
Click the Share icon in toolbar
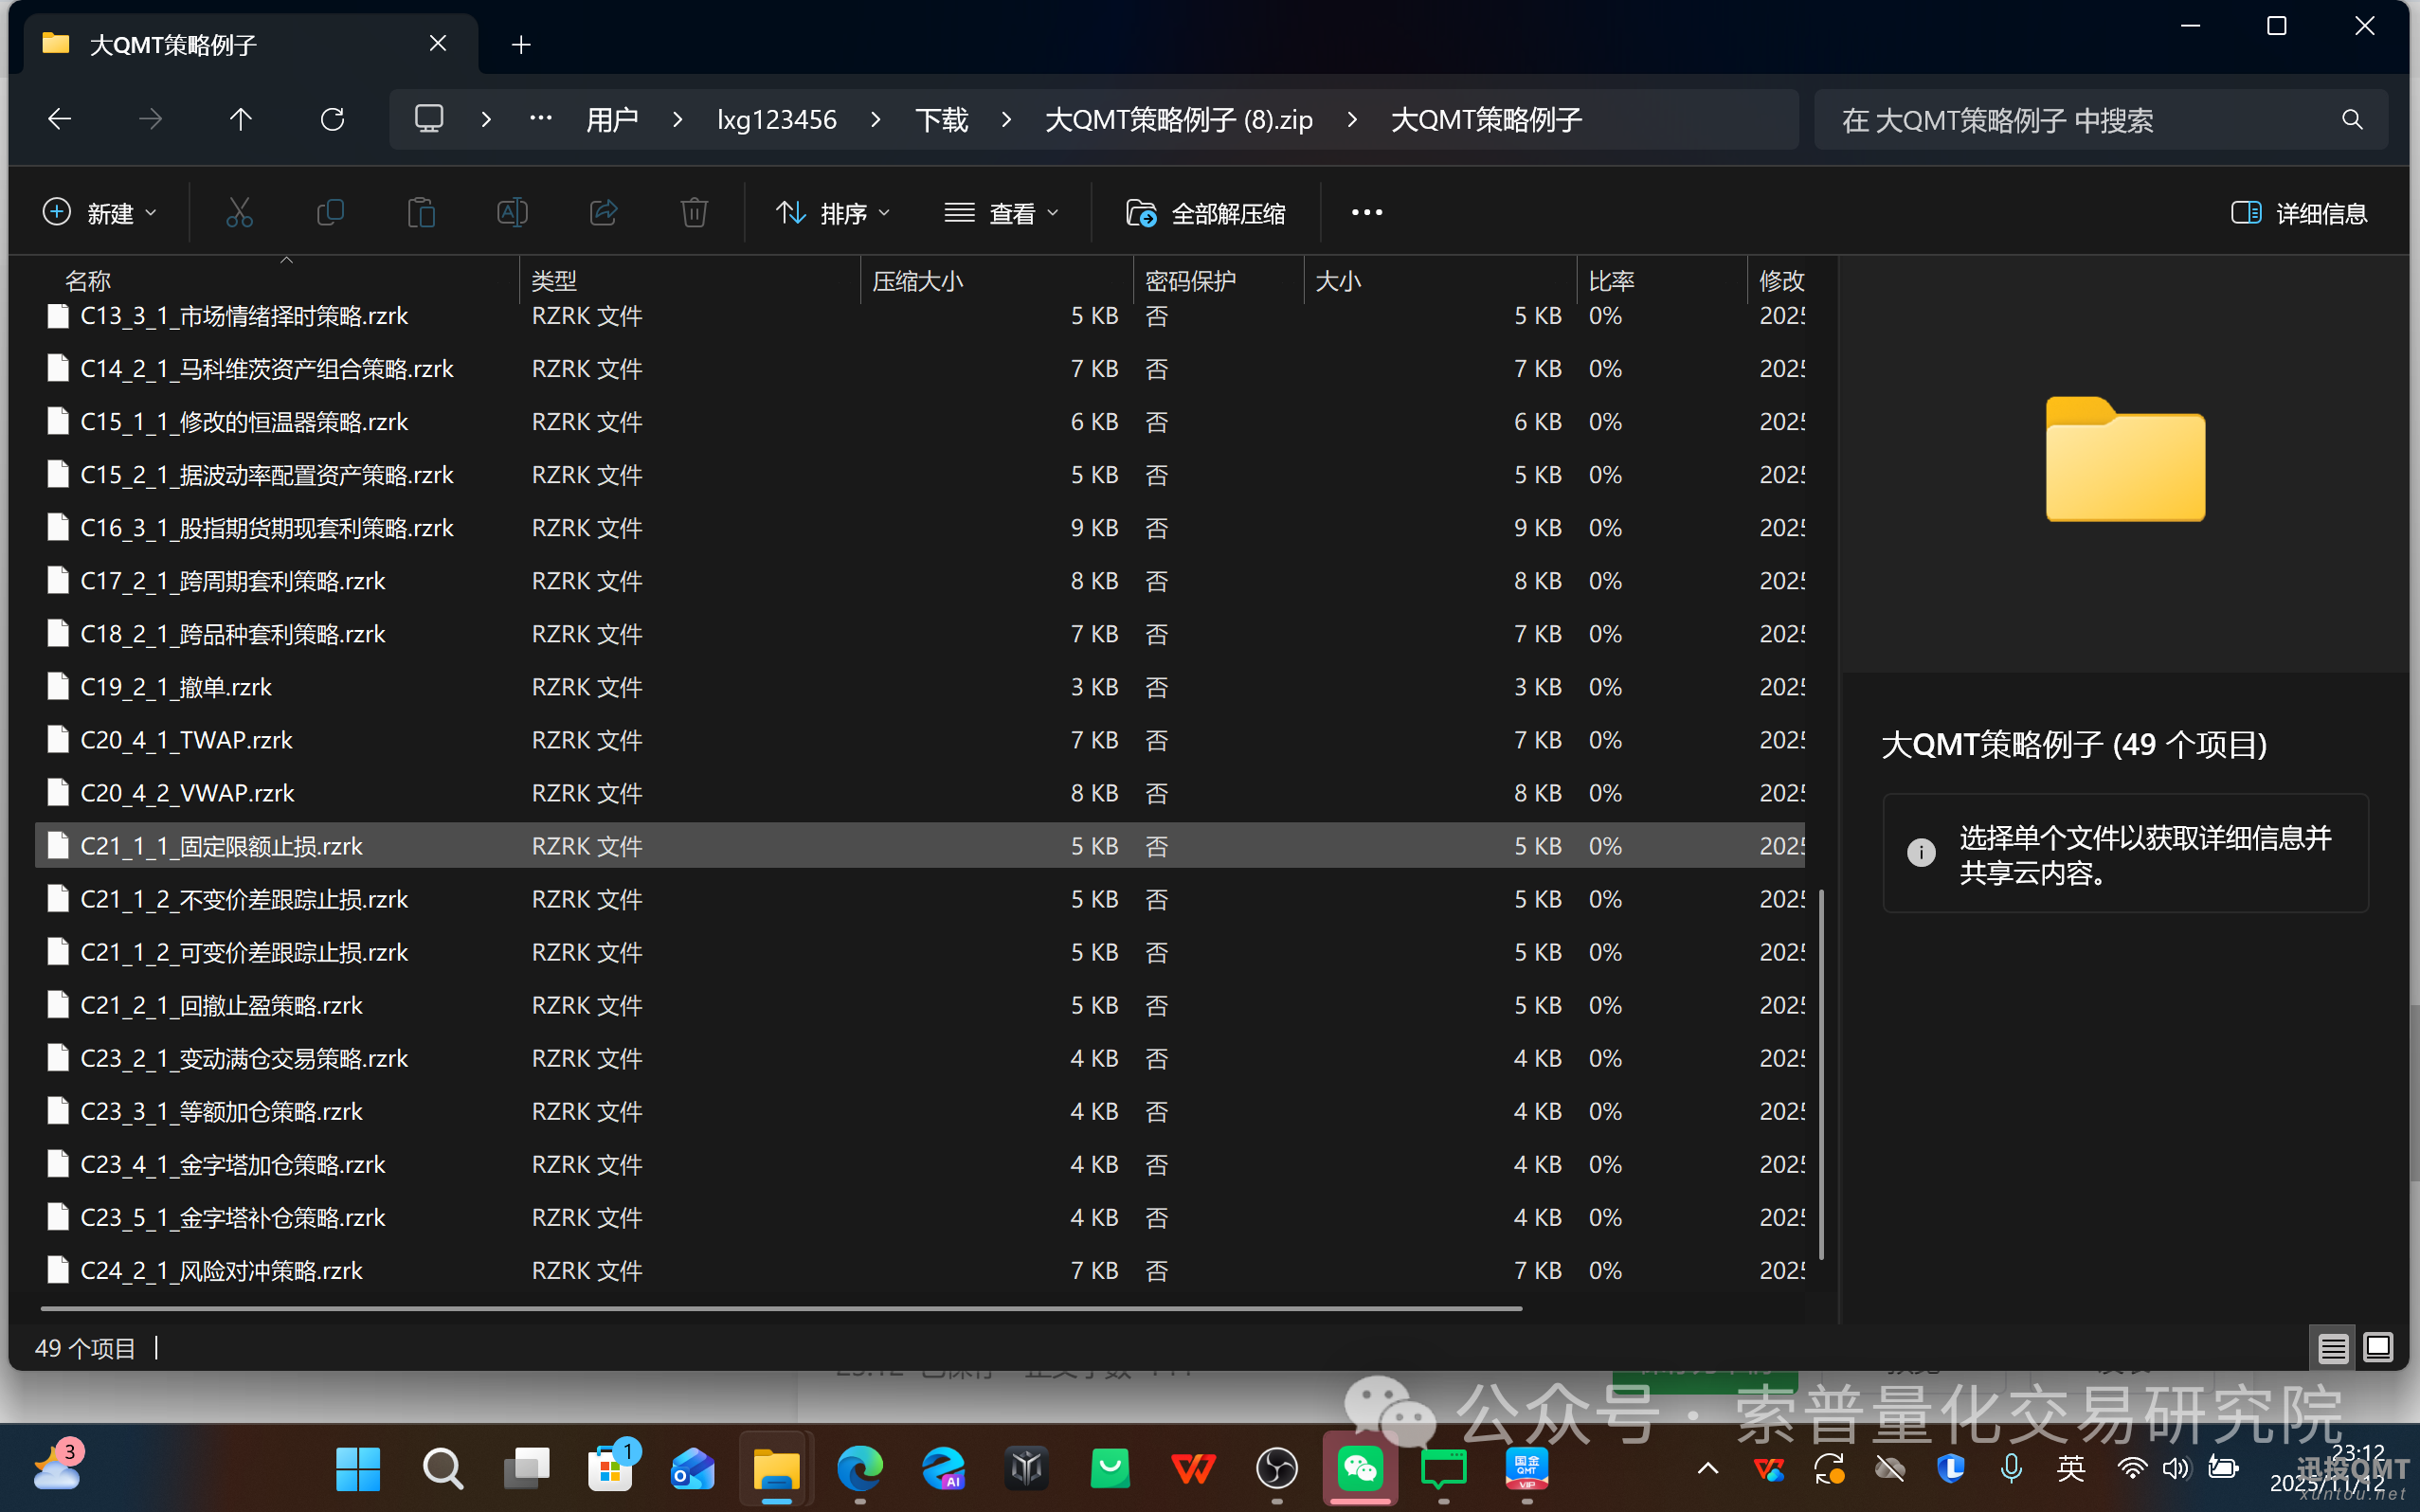(x=603, y=213)
